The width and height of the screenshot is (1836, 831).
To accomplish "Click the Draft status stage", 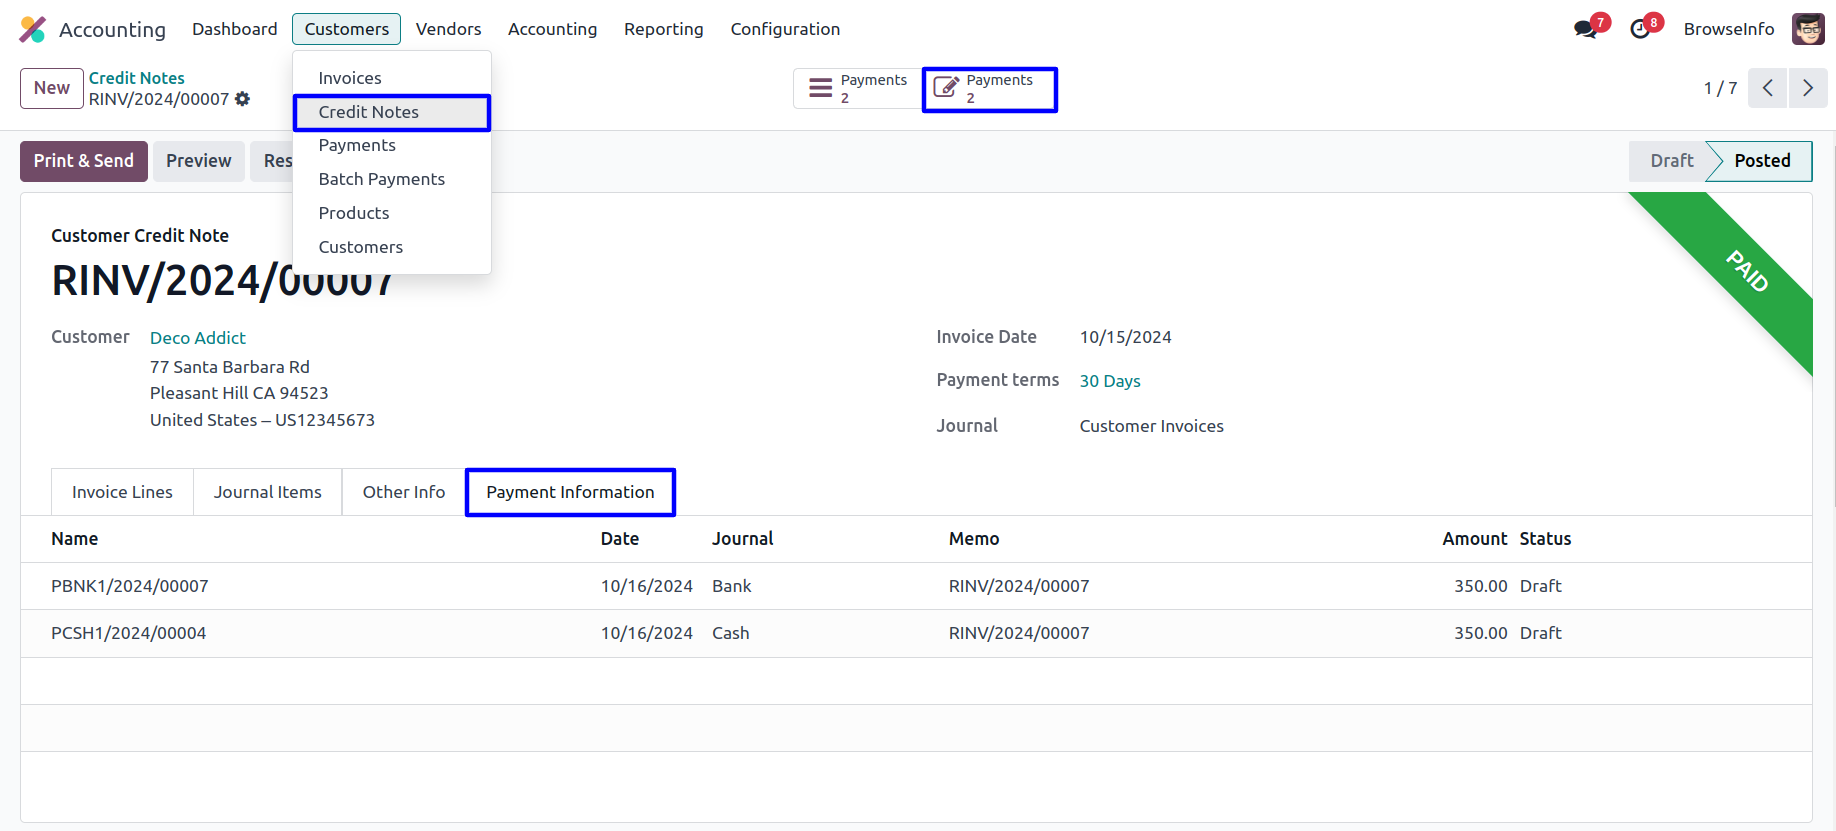I will pyautogui.click(x=1670, y=161).
